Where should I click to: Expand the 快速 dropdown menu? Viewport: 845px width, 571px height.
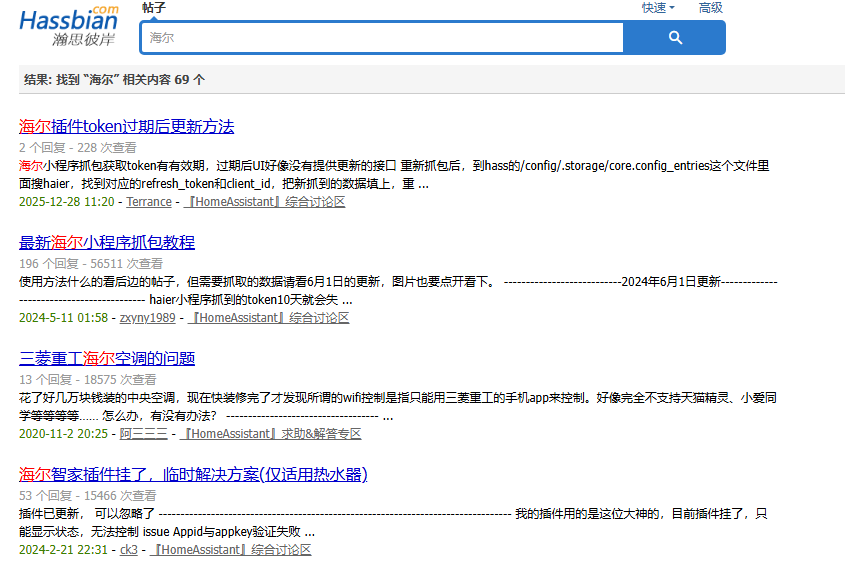tap(657, 8)
